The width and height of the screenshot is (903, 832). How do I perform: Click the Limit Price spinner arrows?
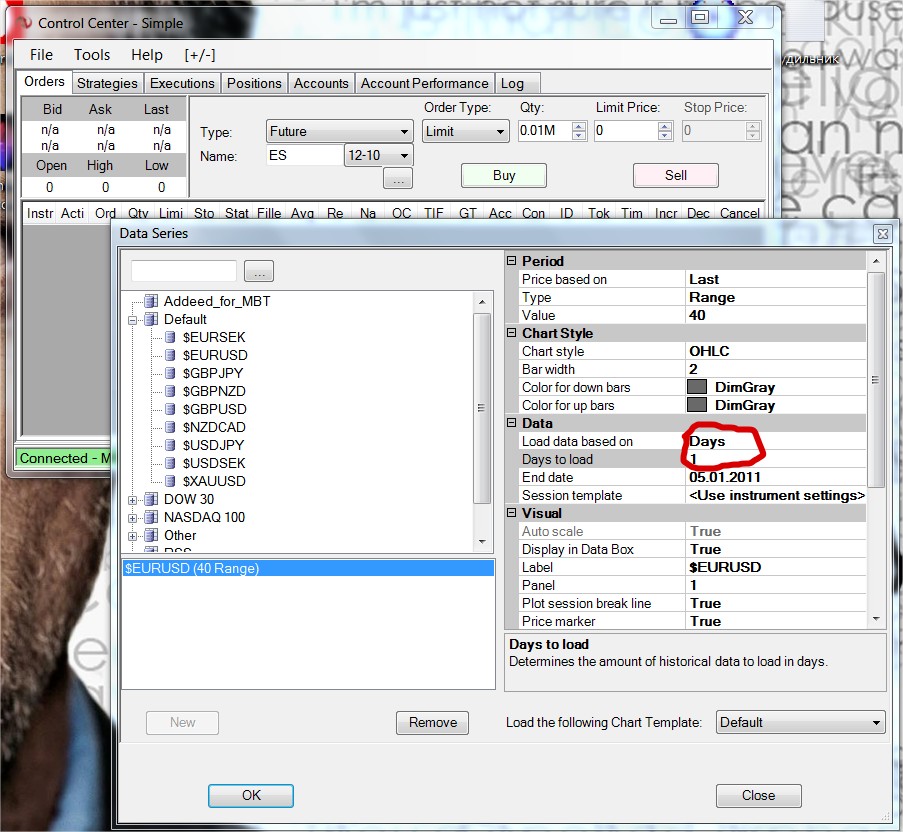click(665, 131)
